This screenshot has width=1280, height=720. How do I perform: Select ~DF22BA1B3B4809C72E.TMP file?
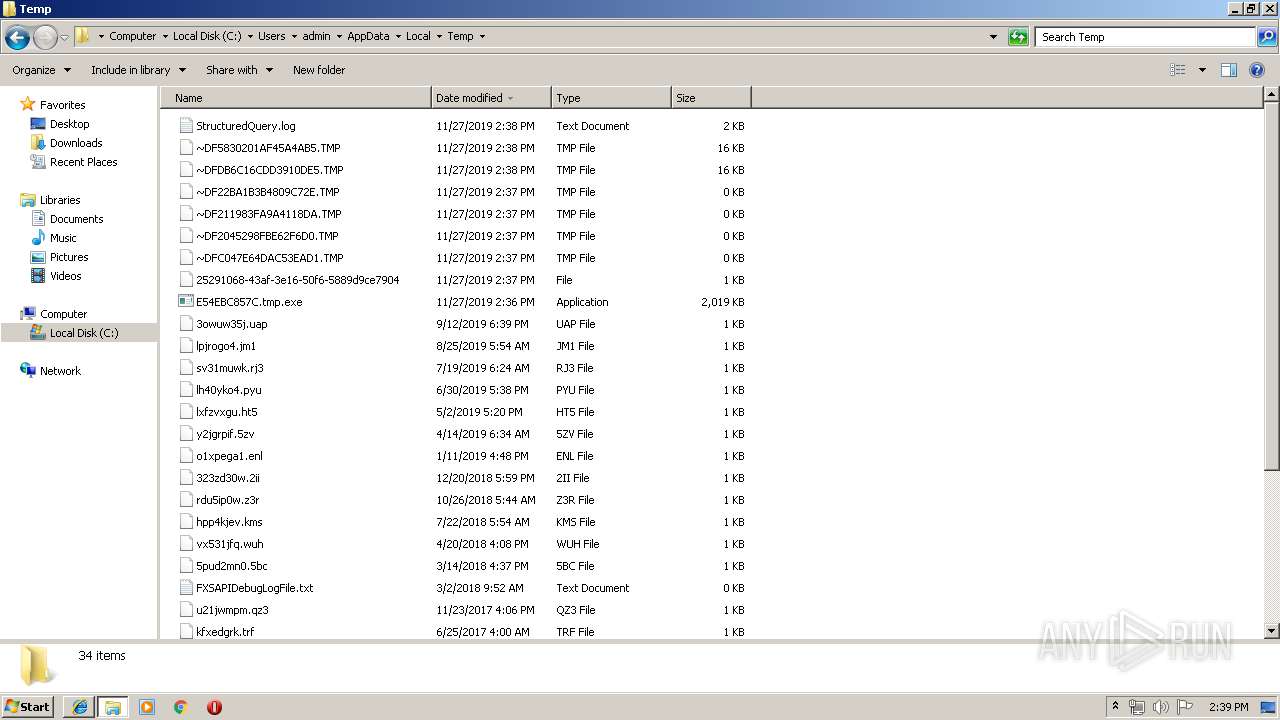pos(268,192)
